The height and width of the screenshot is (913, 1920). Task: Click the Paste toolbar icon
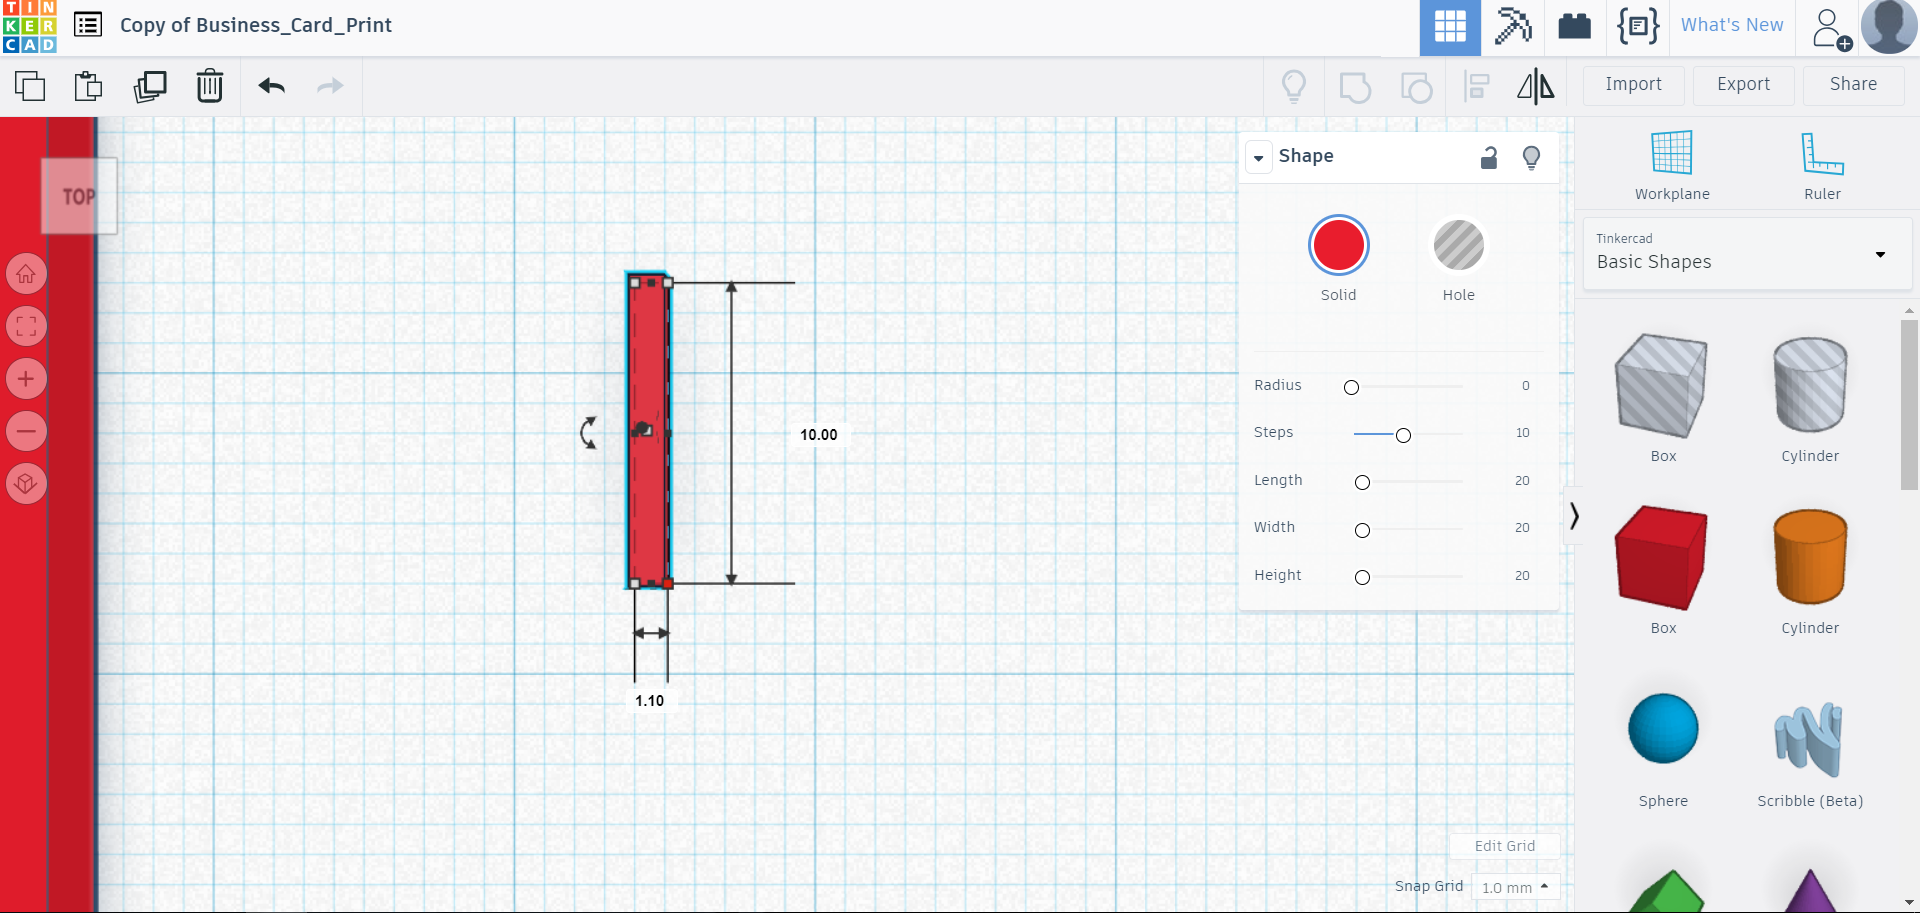(x=89, y=86)
